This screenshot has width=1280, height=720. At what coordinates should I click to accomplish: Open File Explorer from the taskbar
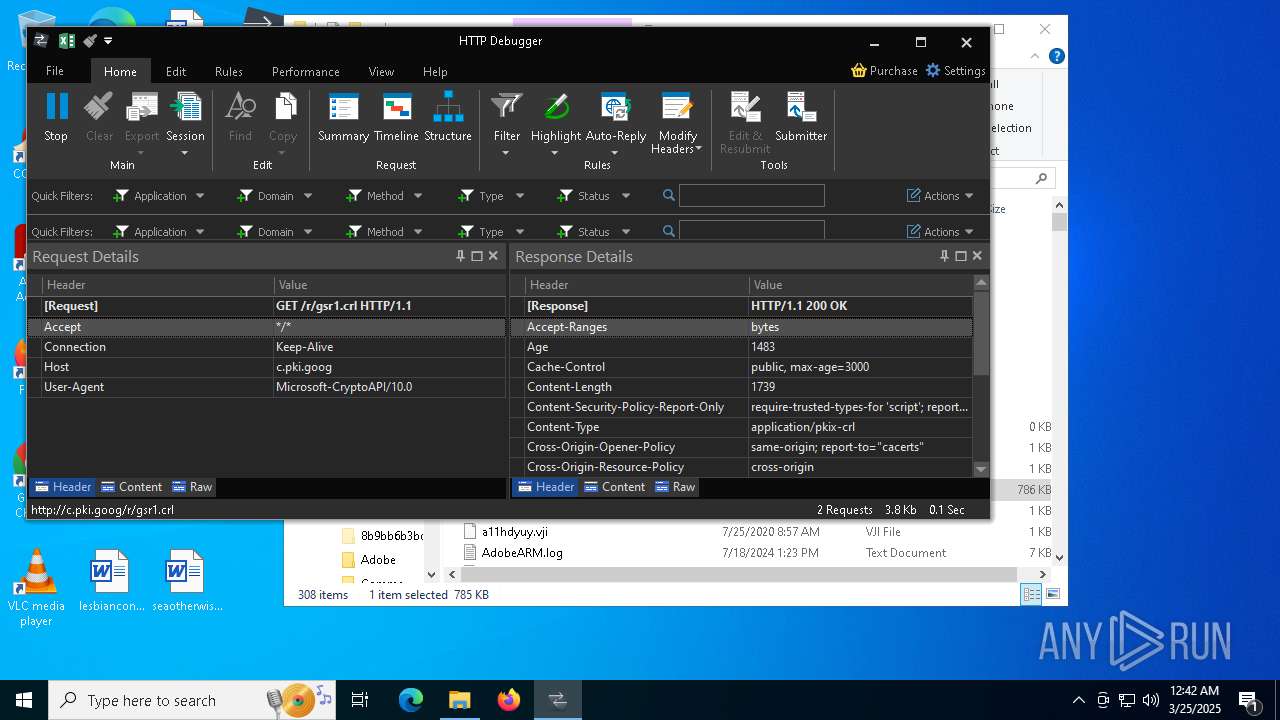[x=460, y=700]
